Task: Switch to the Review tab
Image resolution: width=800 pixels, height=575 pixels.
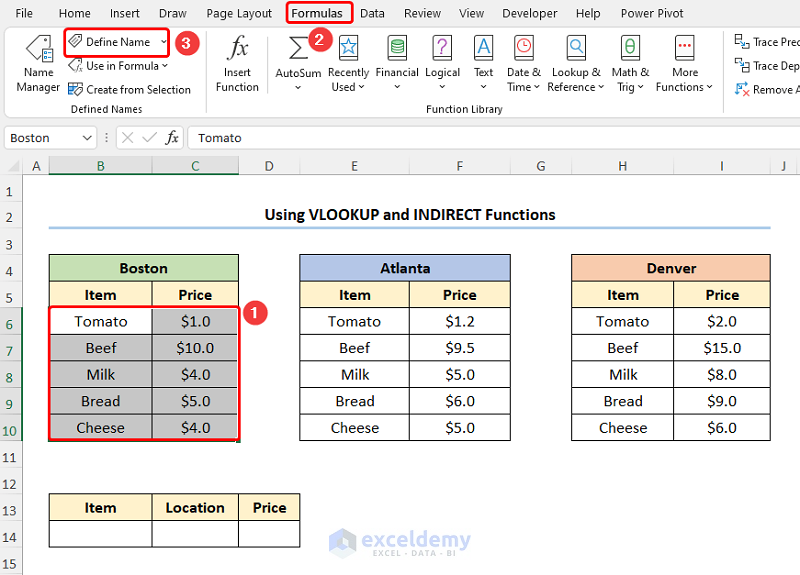Action: click(x=422, y=13)
